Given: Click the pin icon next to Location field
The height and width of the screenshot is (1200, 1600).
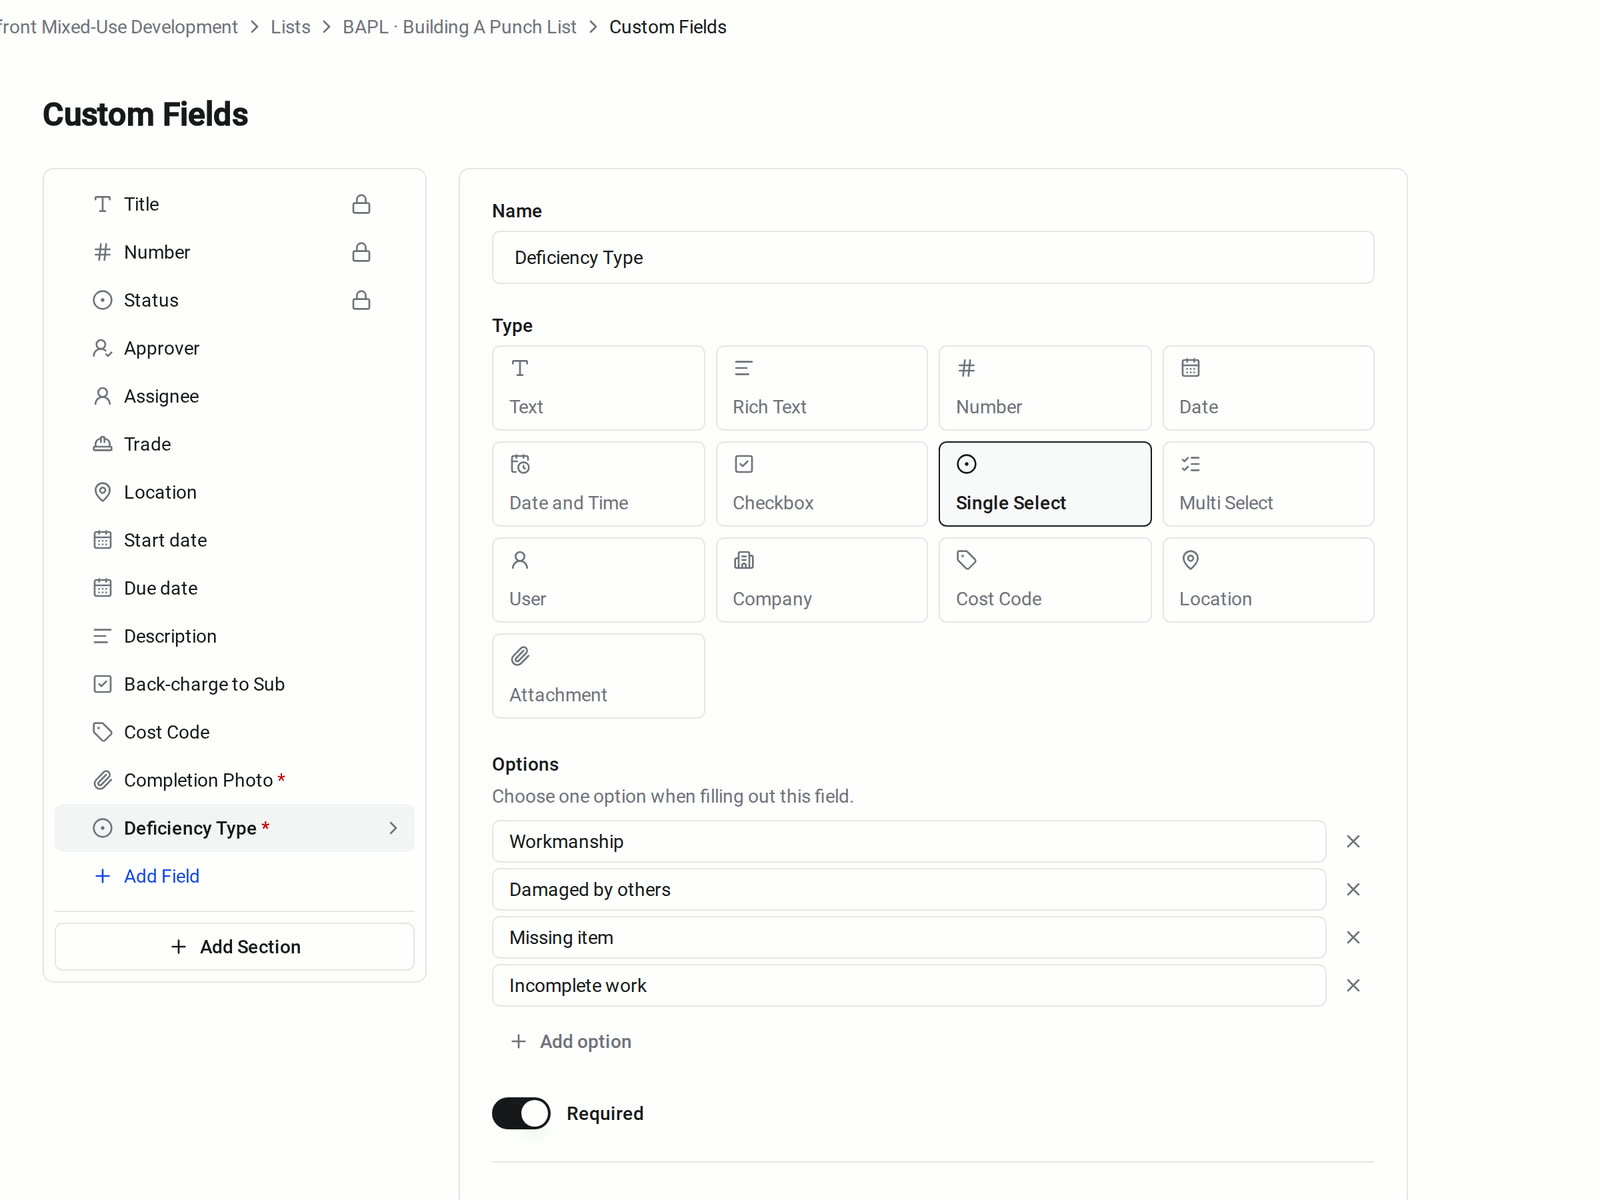Looking at the screenshot, I should click(102, 492).
